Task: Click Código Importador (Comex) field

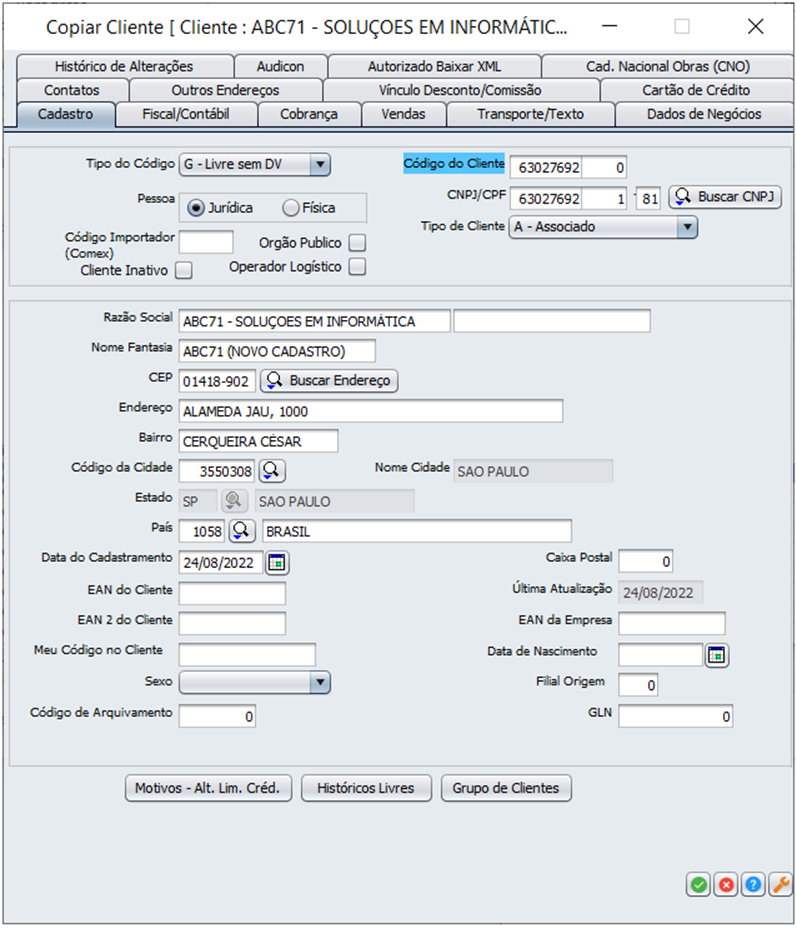Action: [x=206, y=243]
